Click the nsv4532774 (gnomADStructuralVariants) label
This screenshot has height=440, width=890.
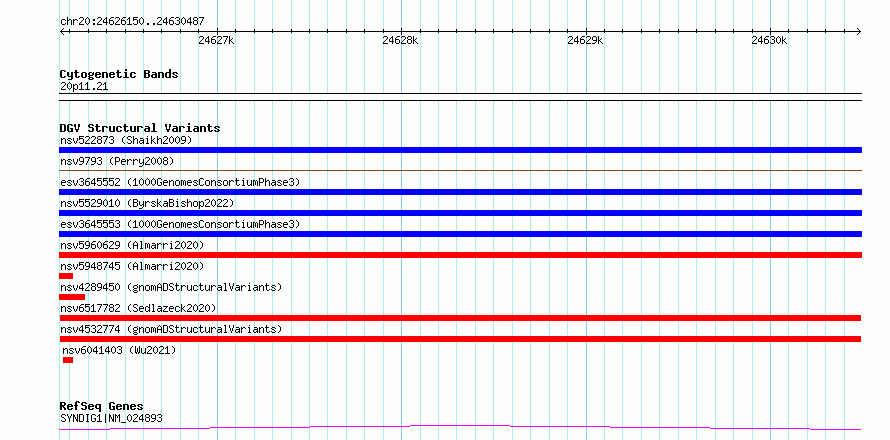[x=171, y=329]
